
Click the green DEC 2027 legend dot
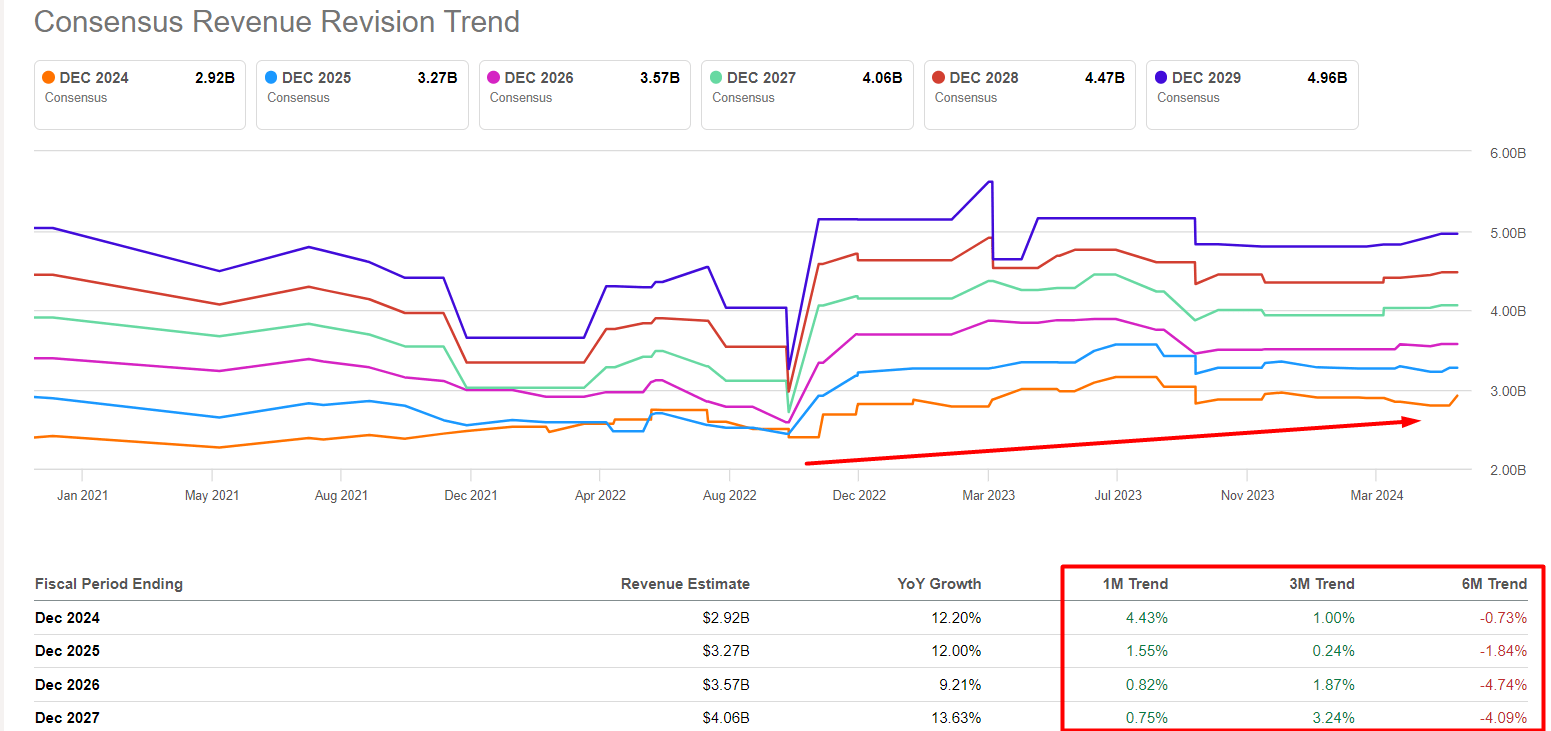[x=716, y=77]
